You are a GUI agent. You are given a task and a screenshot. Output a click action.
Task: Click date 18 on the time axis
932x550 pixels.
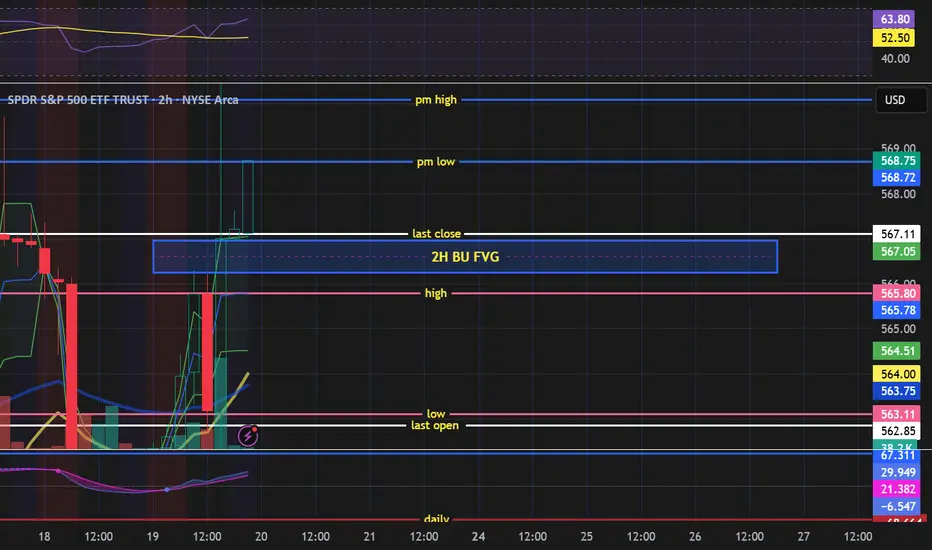[44, 536]
